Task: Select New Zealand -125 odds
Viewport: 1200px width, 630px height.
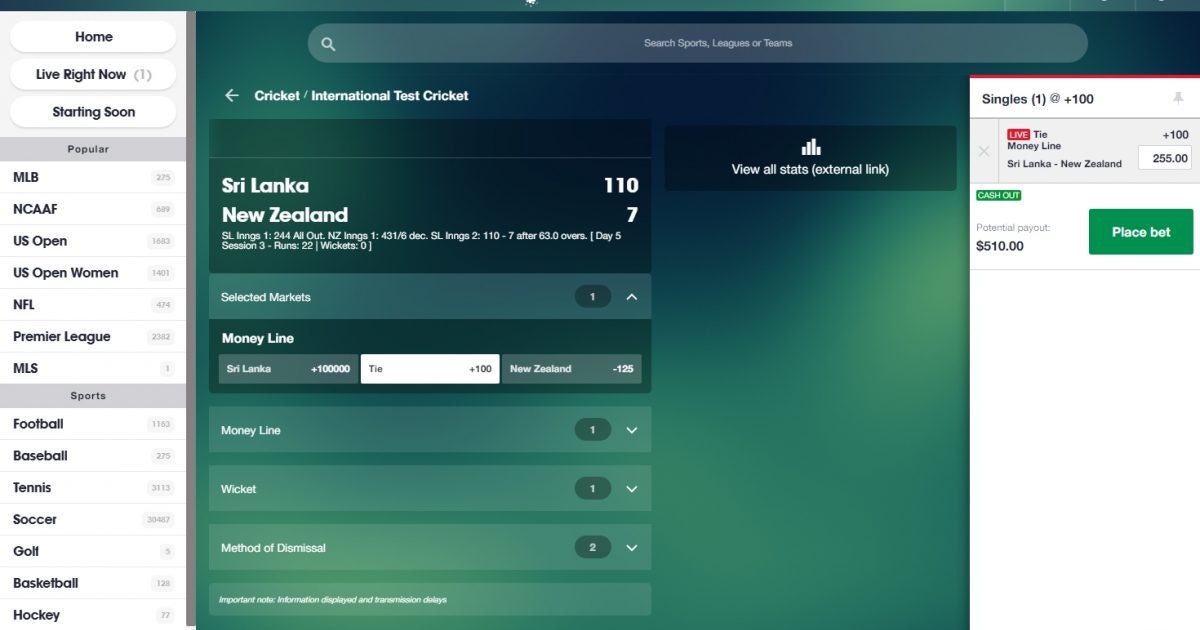Action: click(x=571, y=369)
